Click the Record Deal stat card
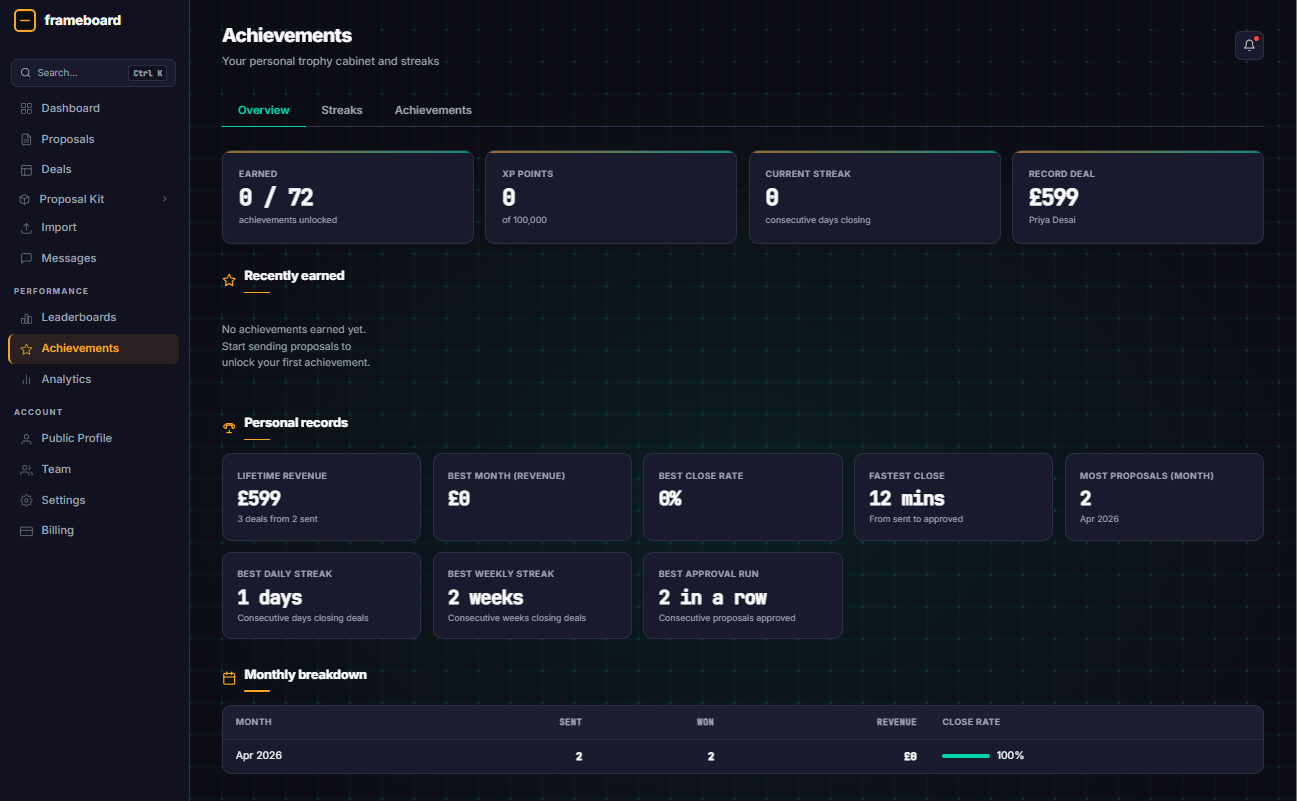1297x801 pixels. 1138,197
